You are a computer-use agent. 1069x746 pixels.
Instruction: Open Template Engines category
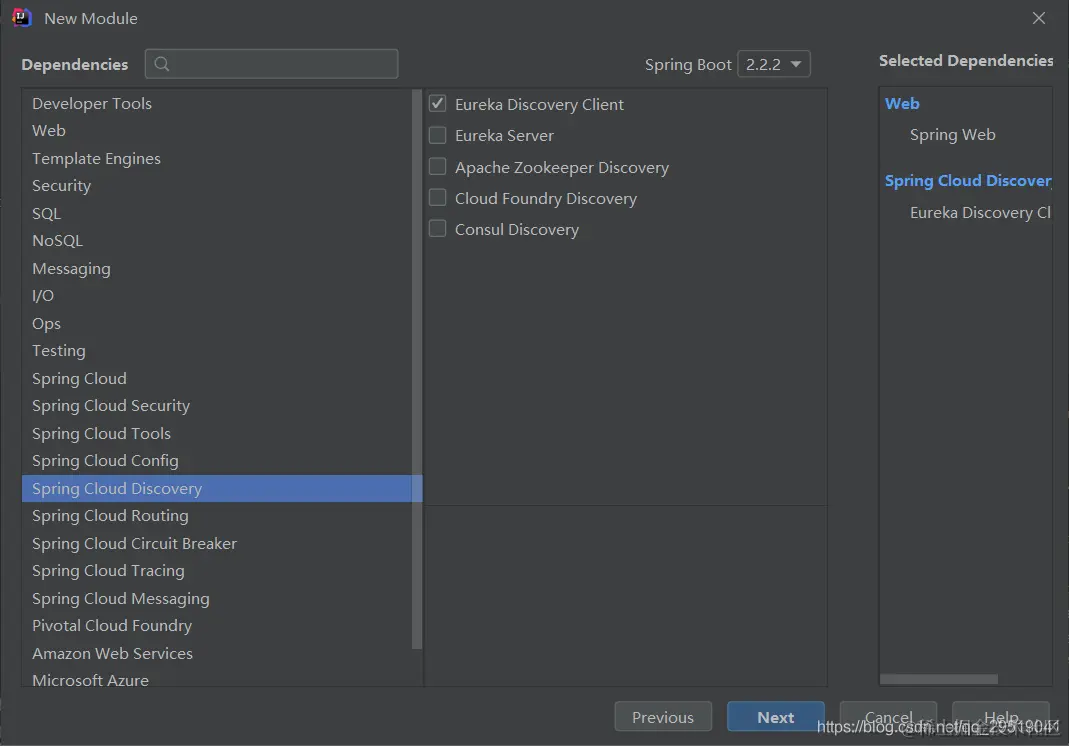[217, 158]
